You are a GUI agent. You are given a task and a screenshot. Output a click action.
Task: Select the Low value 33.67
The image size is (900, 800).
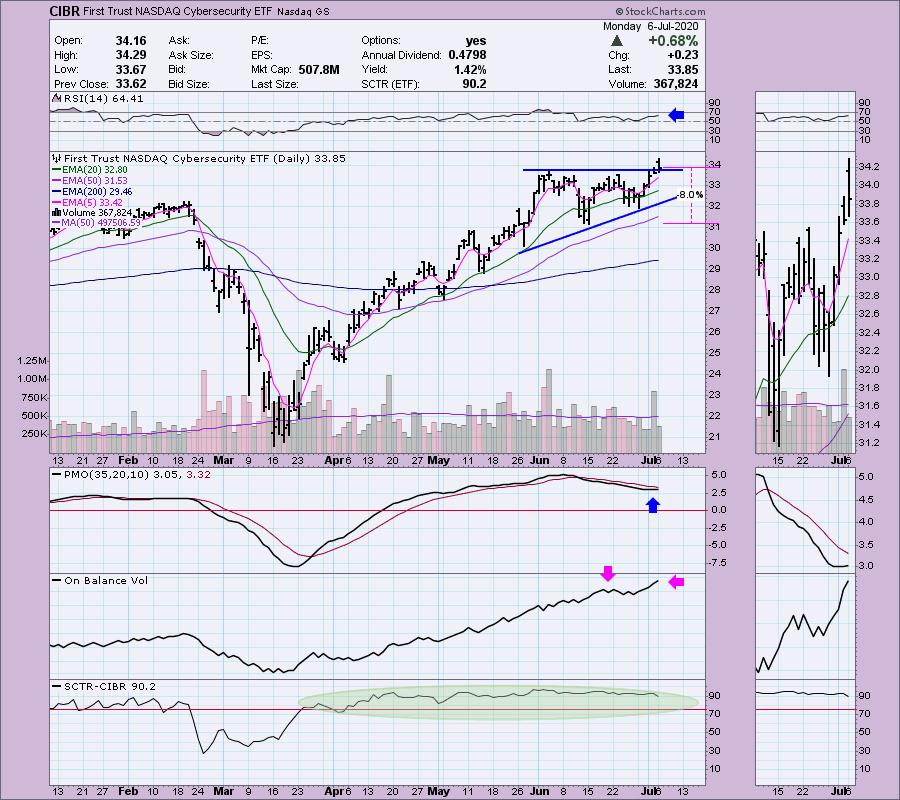pos(131,69)
